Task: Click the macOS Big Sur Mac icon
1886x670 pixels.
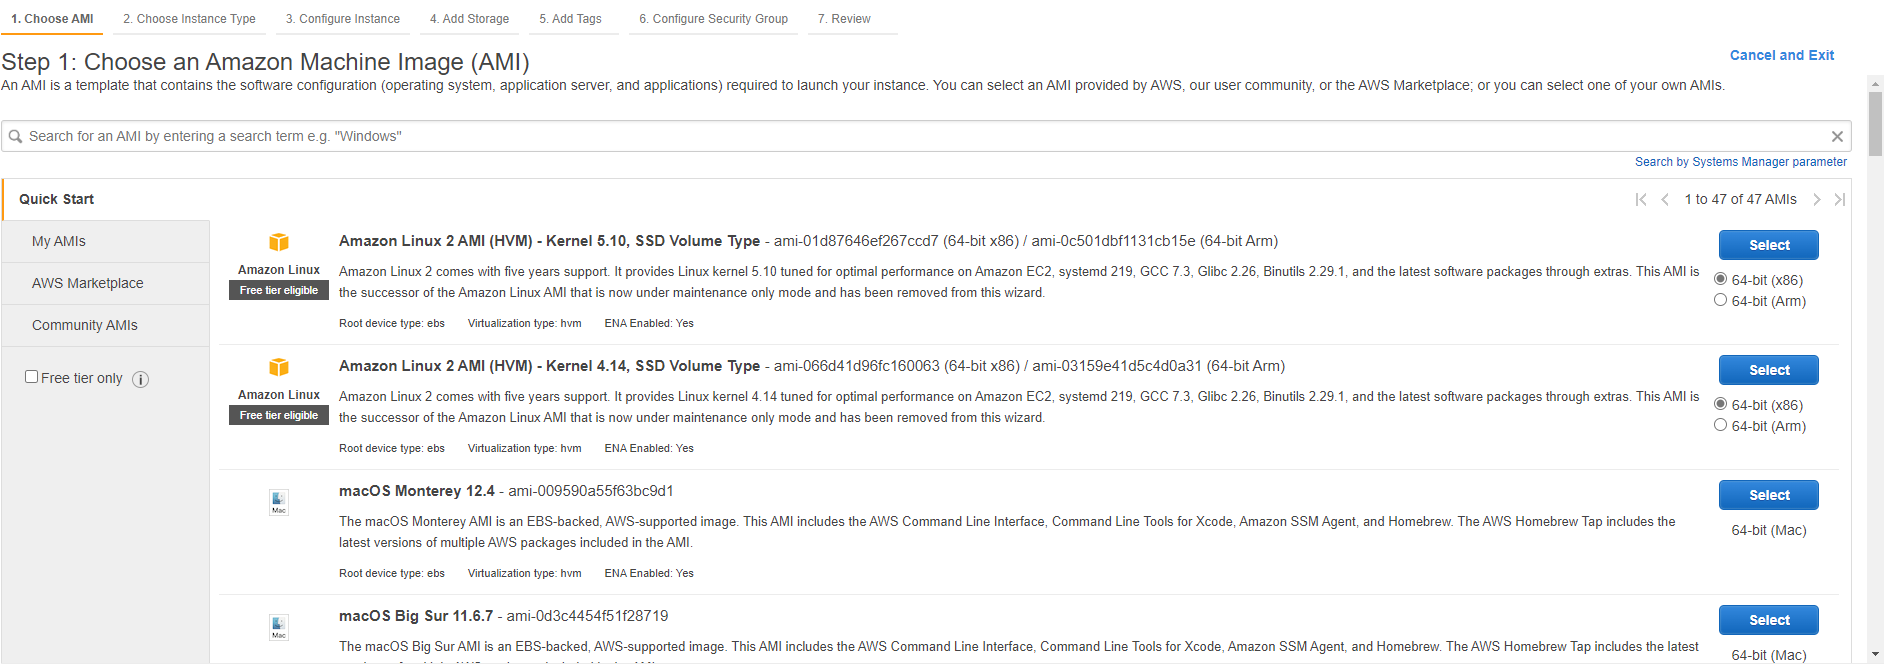Action: [279, 627]
